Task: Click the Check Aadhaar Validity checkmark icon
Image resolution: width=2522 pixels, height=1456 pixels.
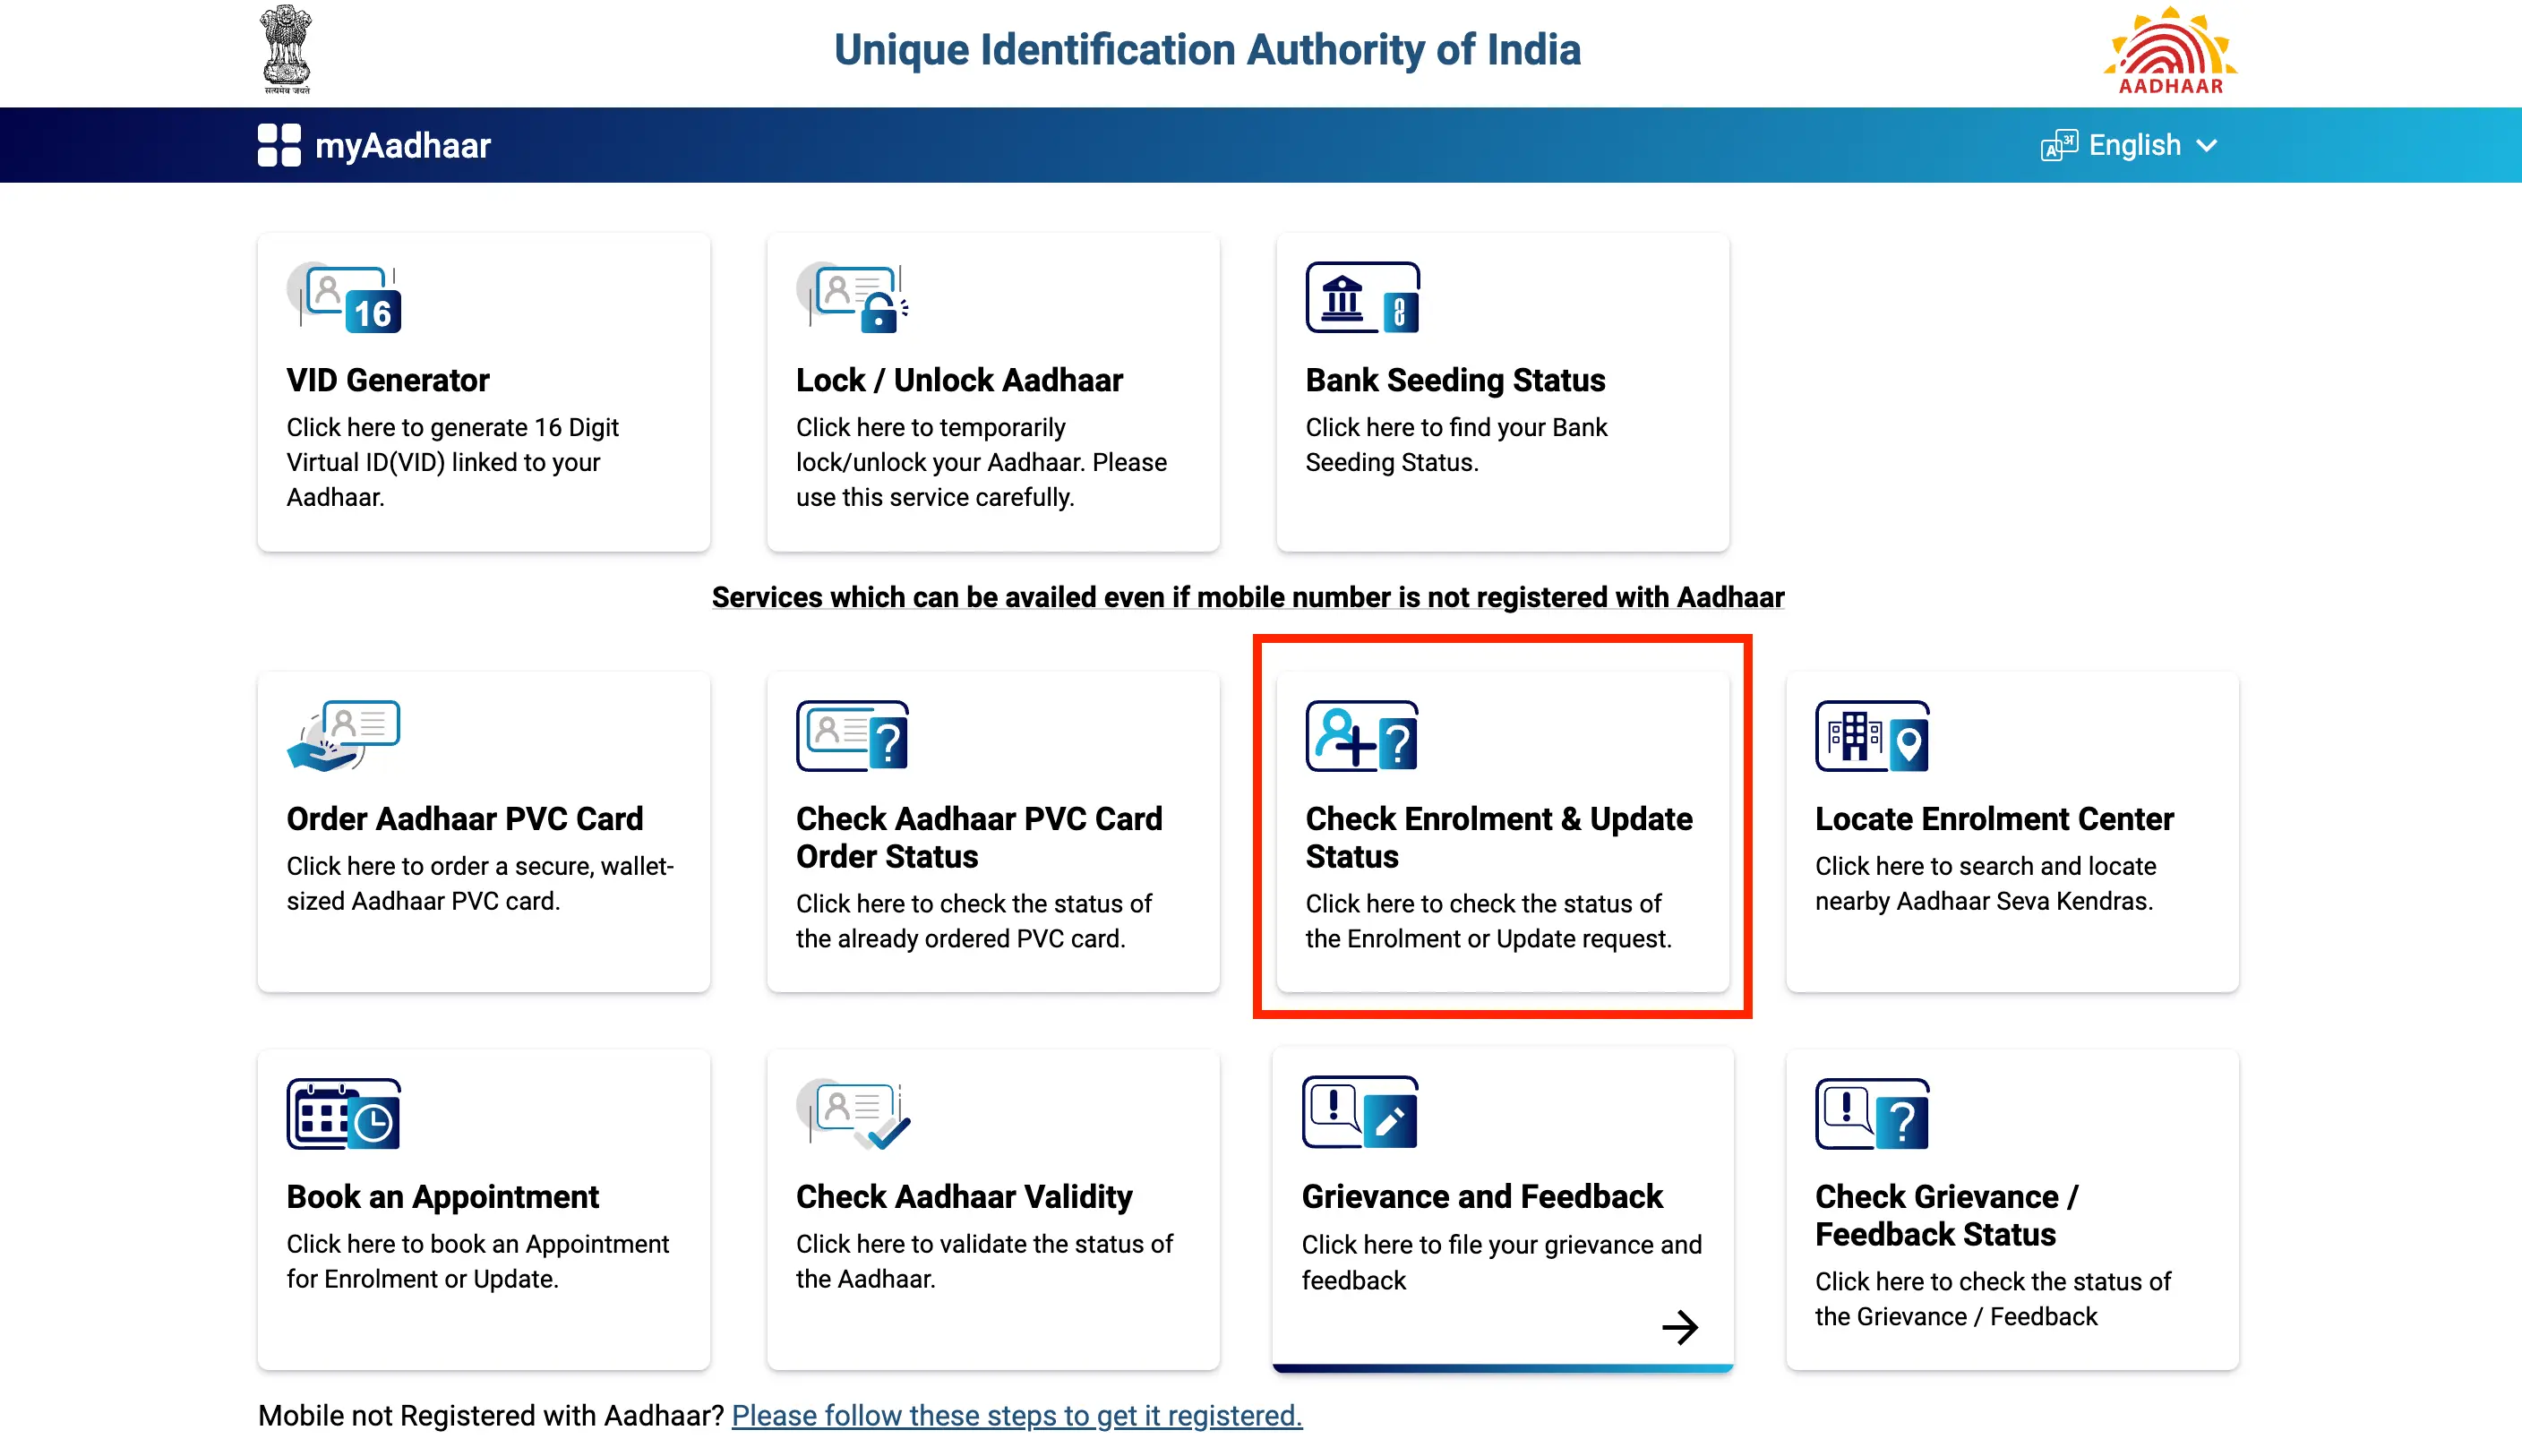Action: tap(889, 1133)
